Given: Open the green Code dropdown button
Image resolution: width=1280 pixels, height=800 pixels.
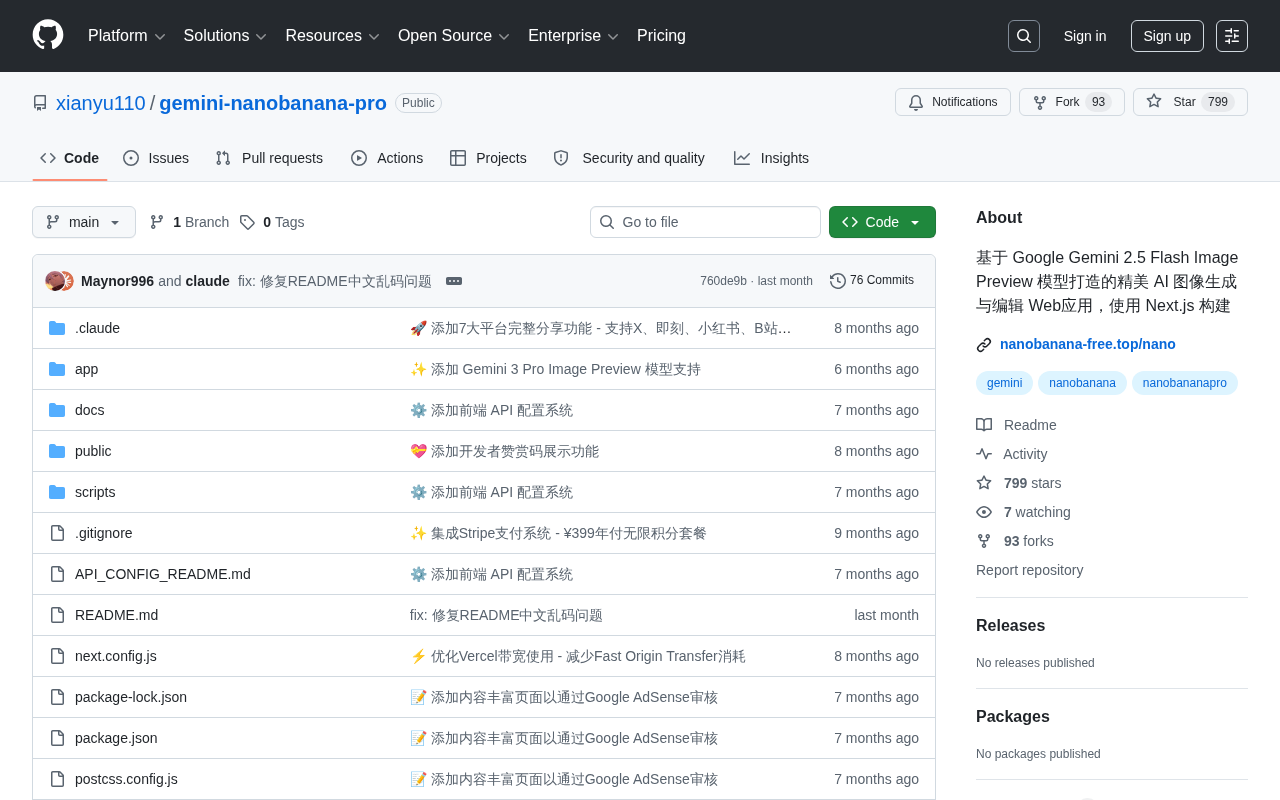Looking at the screenshot, I should pos(882,222).
